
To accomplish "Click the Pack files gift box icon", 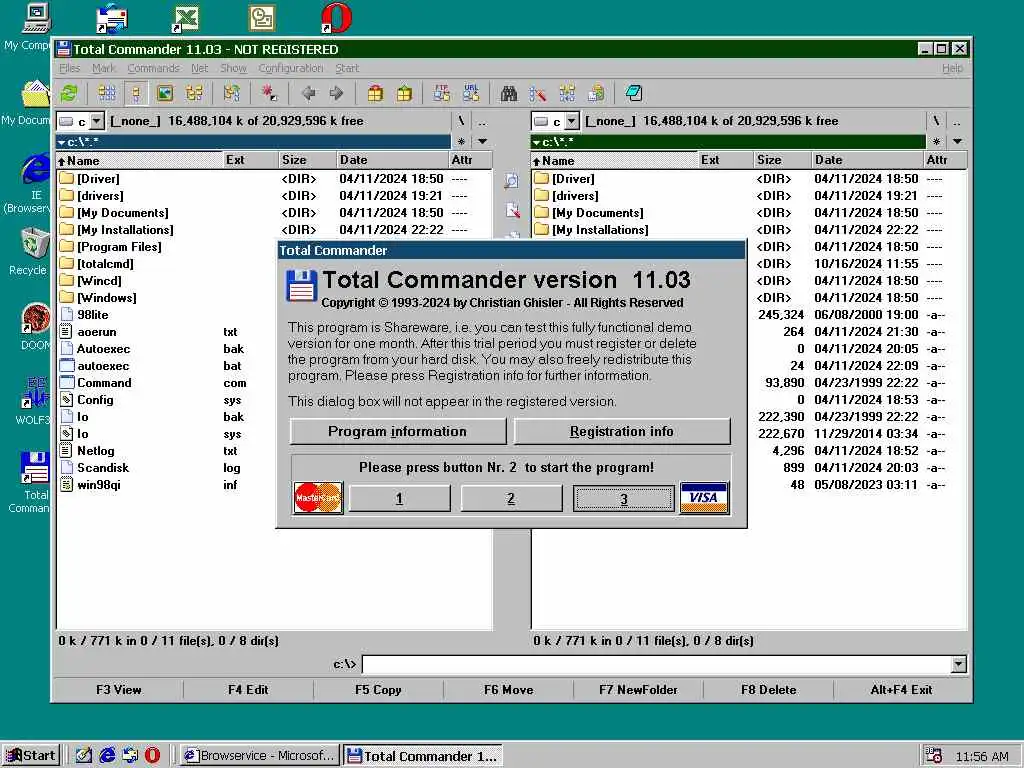I will click(375, 93).
